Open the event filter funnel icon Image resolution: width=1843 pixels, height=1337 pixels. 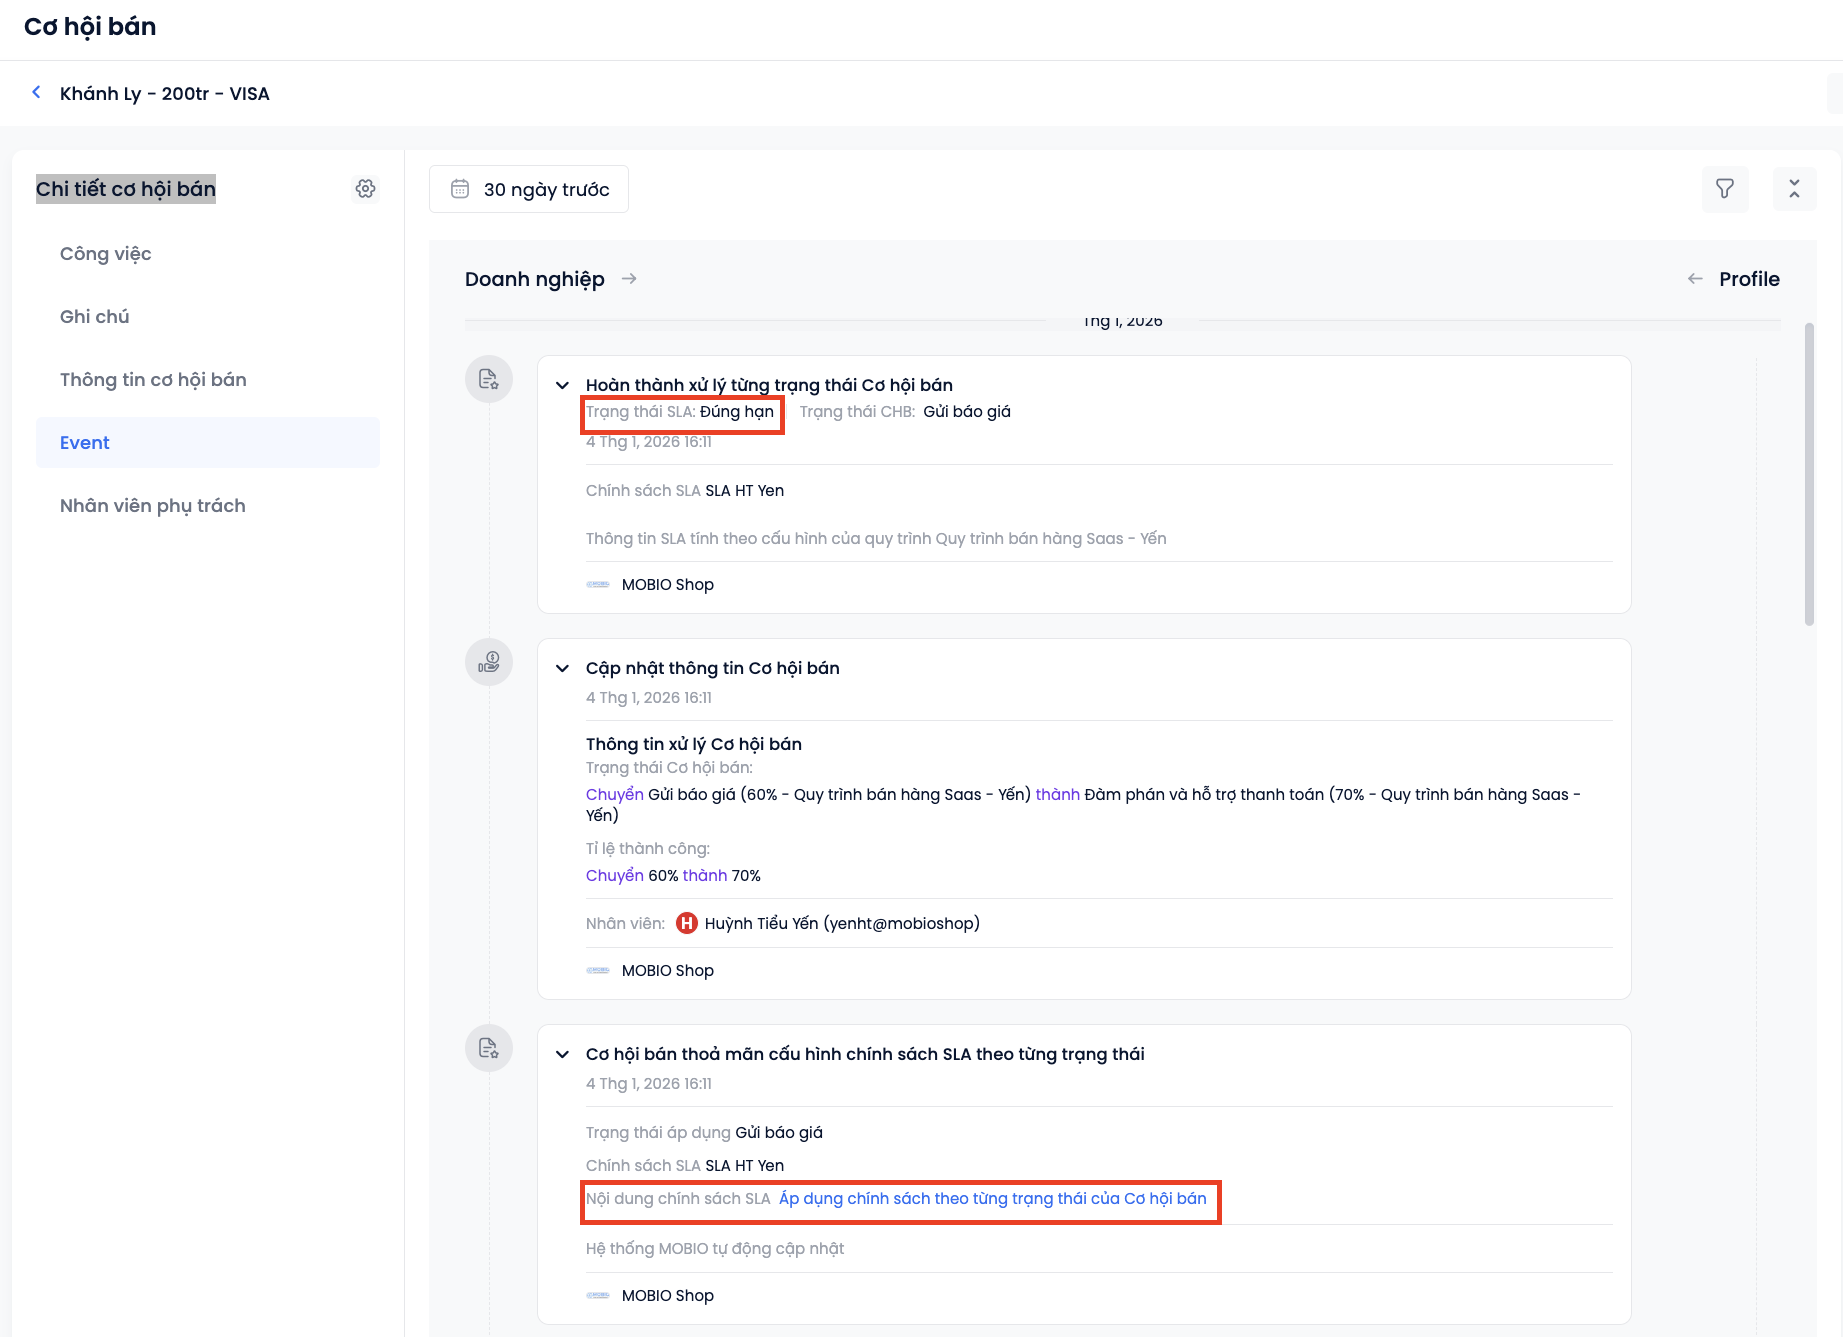coord(1725,189)
